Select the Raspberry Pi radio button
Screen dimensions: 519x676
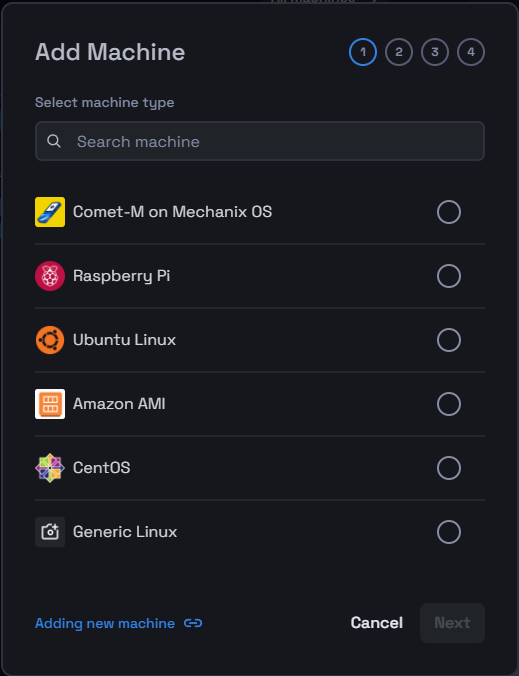pyautogui.click(x=449, y=276)
